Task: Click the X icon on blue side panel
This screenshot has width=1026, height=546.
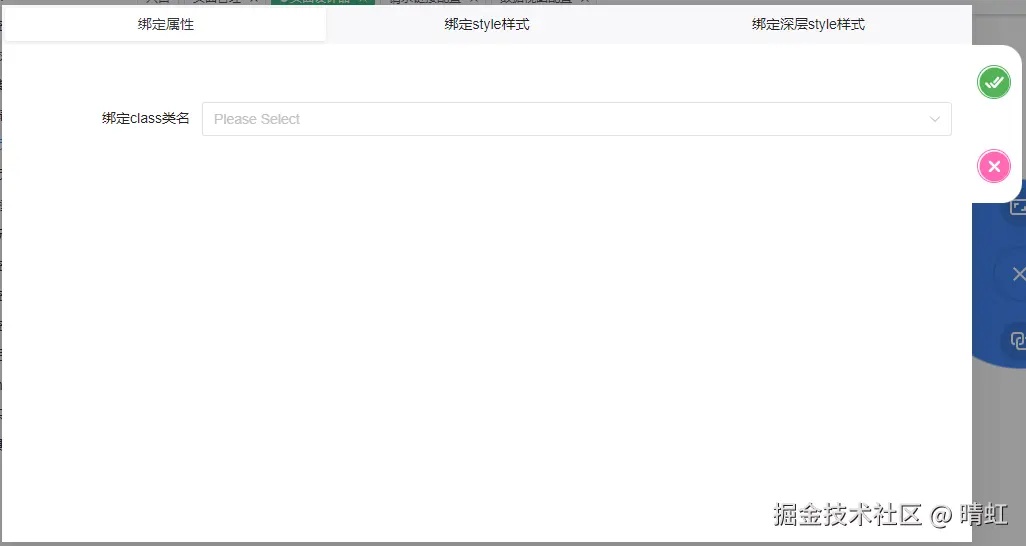Action: [1018, 274]
